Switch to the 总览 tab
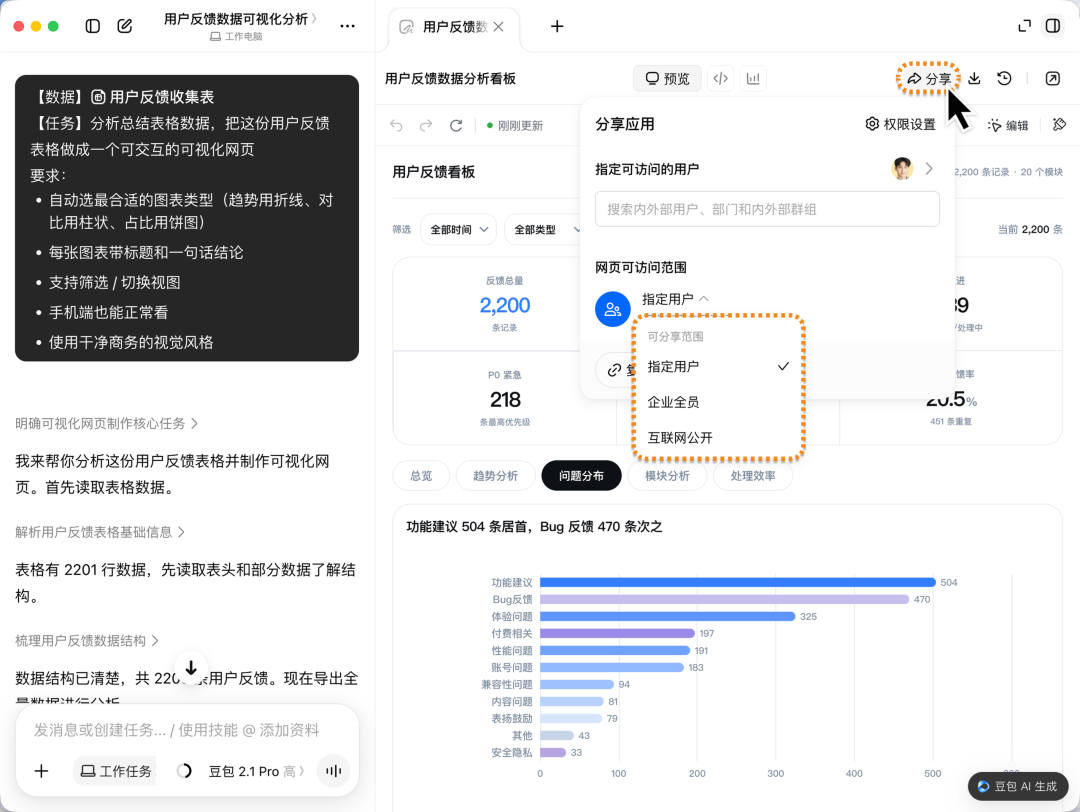Screen dimensions: 1080x812 click(421, 476)
